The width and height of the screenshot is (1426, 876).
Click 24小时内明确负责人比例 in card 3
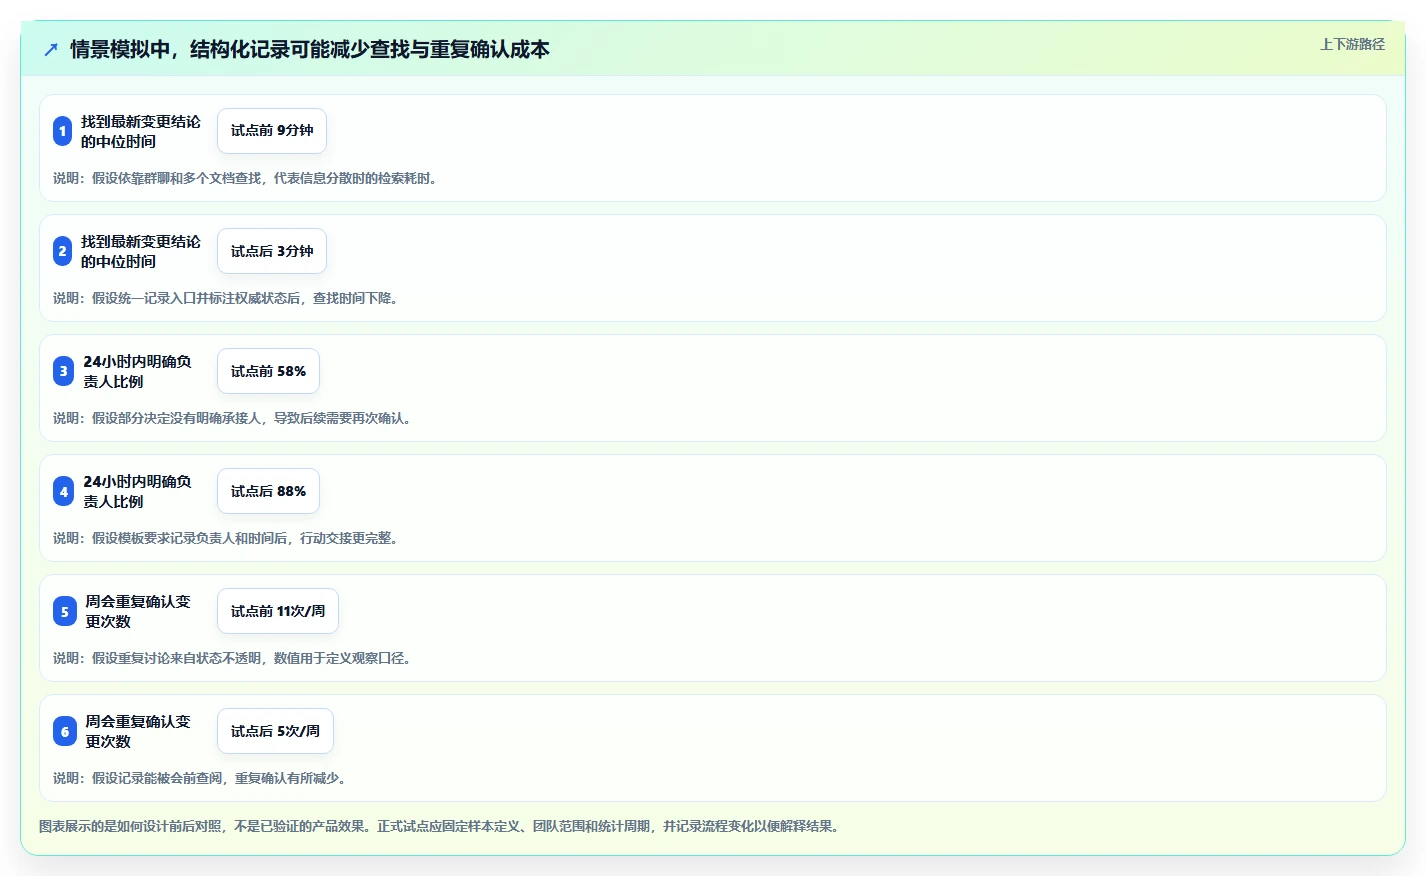click(x=137, y=371)
